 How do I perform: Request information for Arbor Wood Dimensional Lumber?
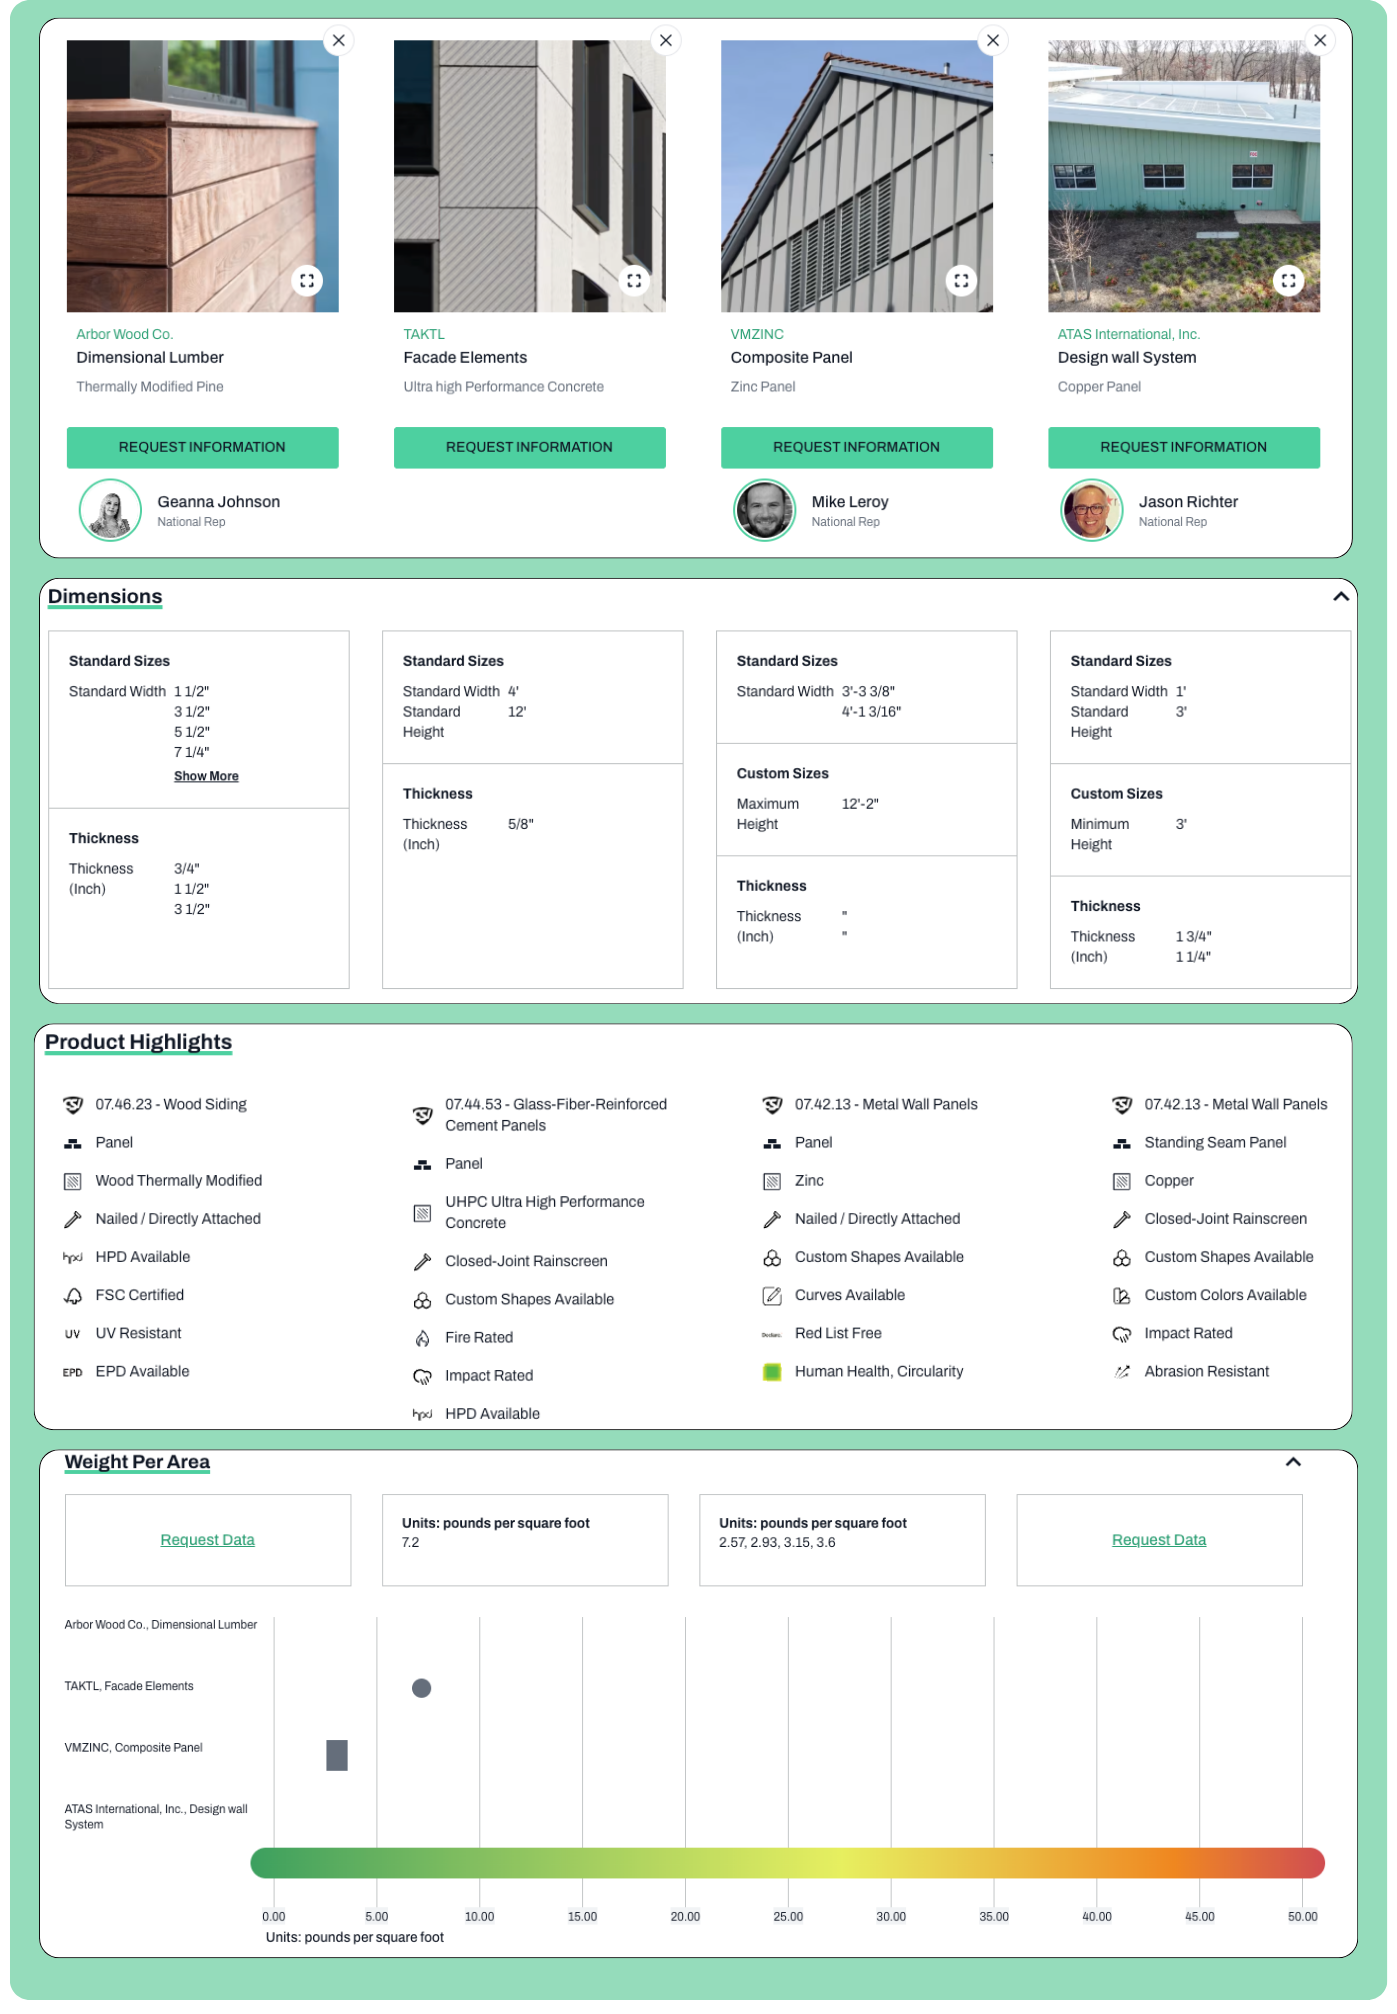point(202,448)
